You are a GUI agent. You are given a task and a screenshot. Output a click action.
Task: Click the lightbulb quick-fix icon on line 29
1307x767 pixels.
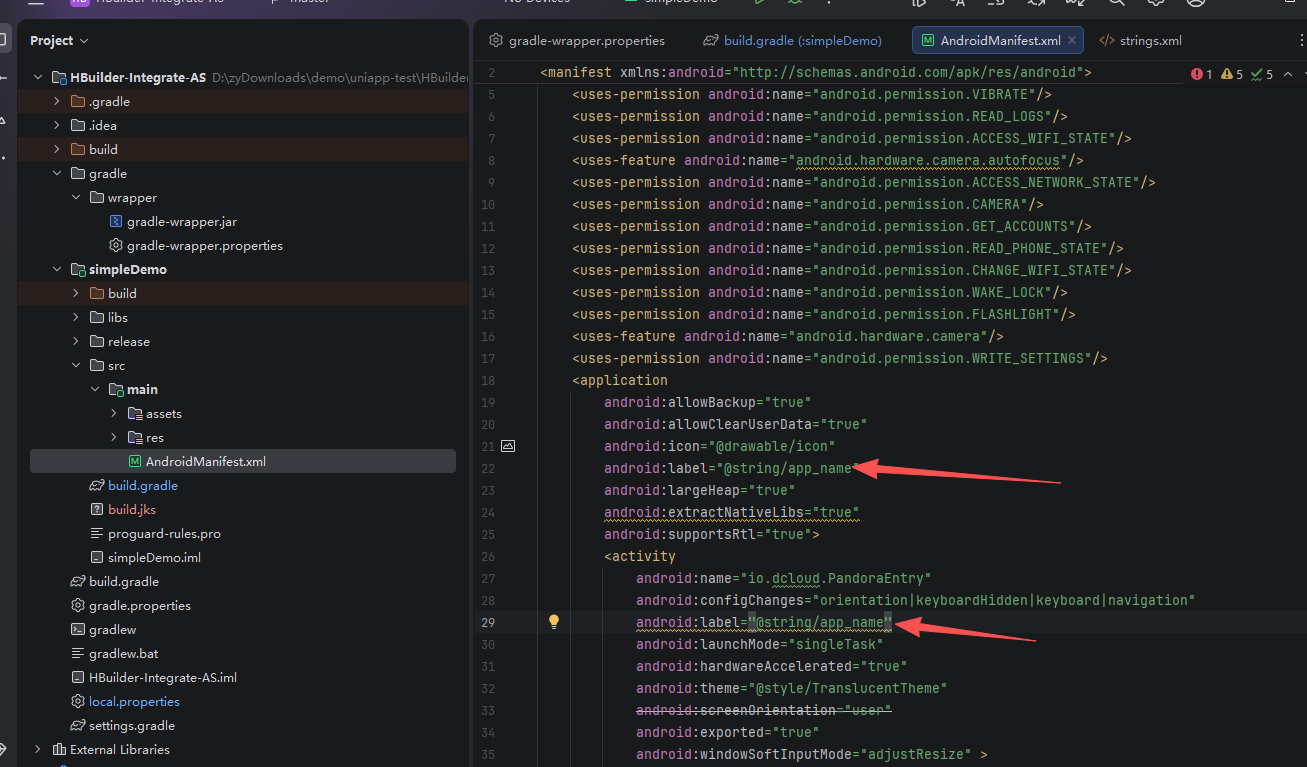click(x=554, y=621)
